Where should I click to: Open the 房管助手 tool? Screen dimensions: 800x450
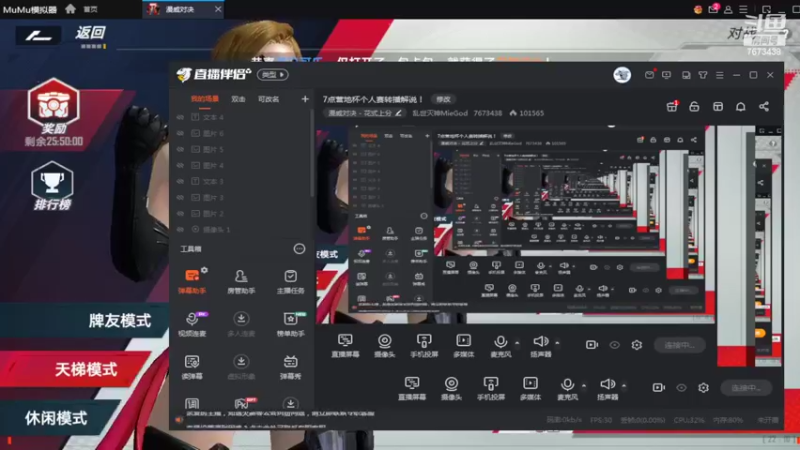241,282
